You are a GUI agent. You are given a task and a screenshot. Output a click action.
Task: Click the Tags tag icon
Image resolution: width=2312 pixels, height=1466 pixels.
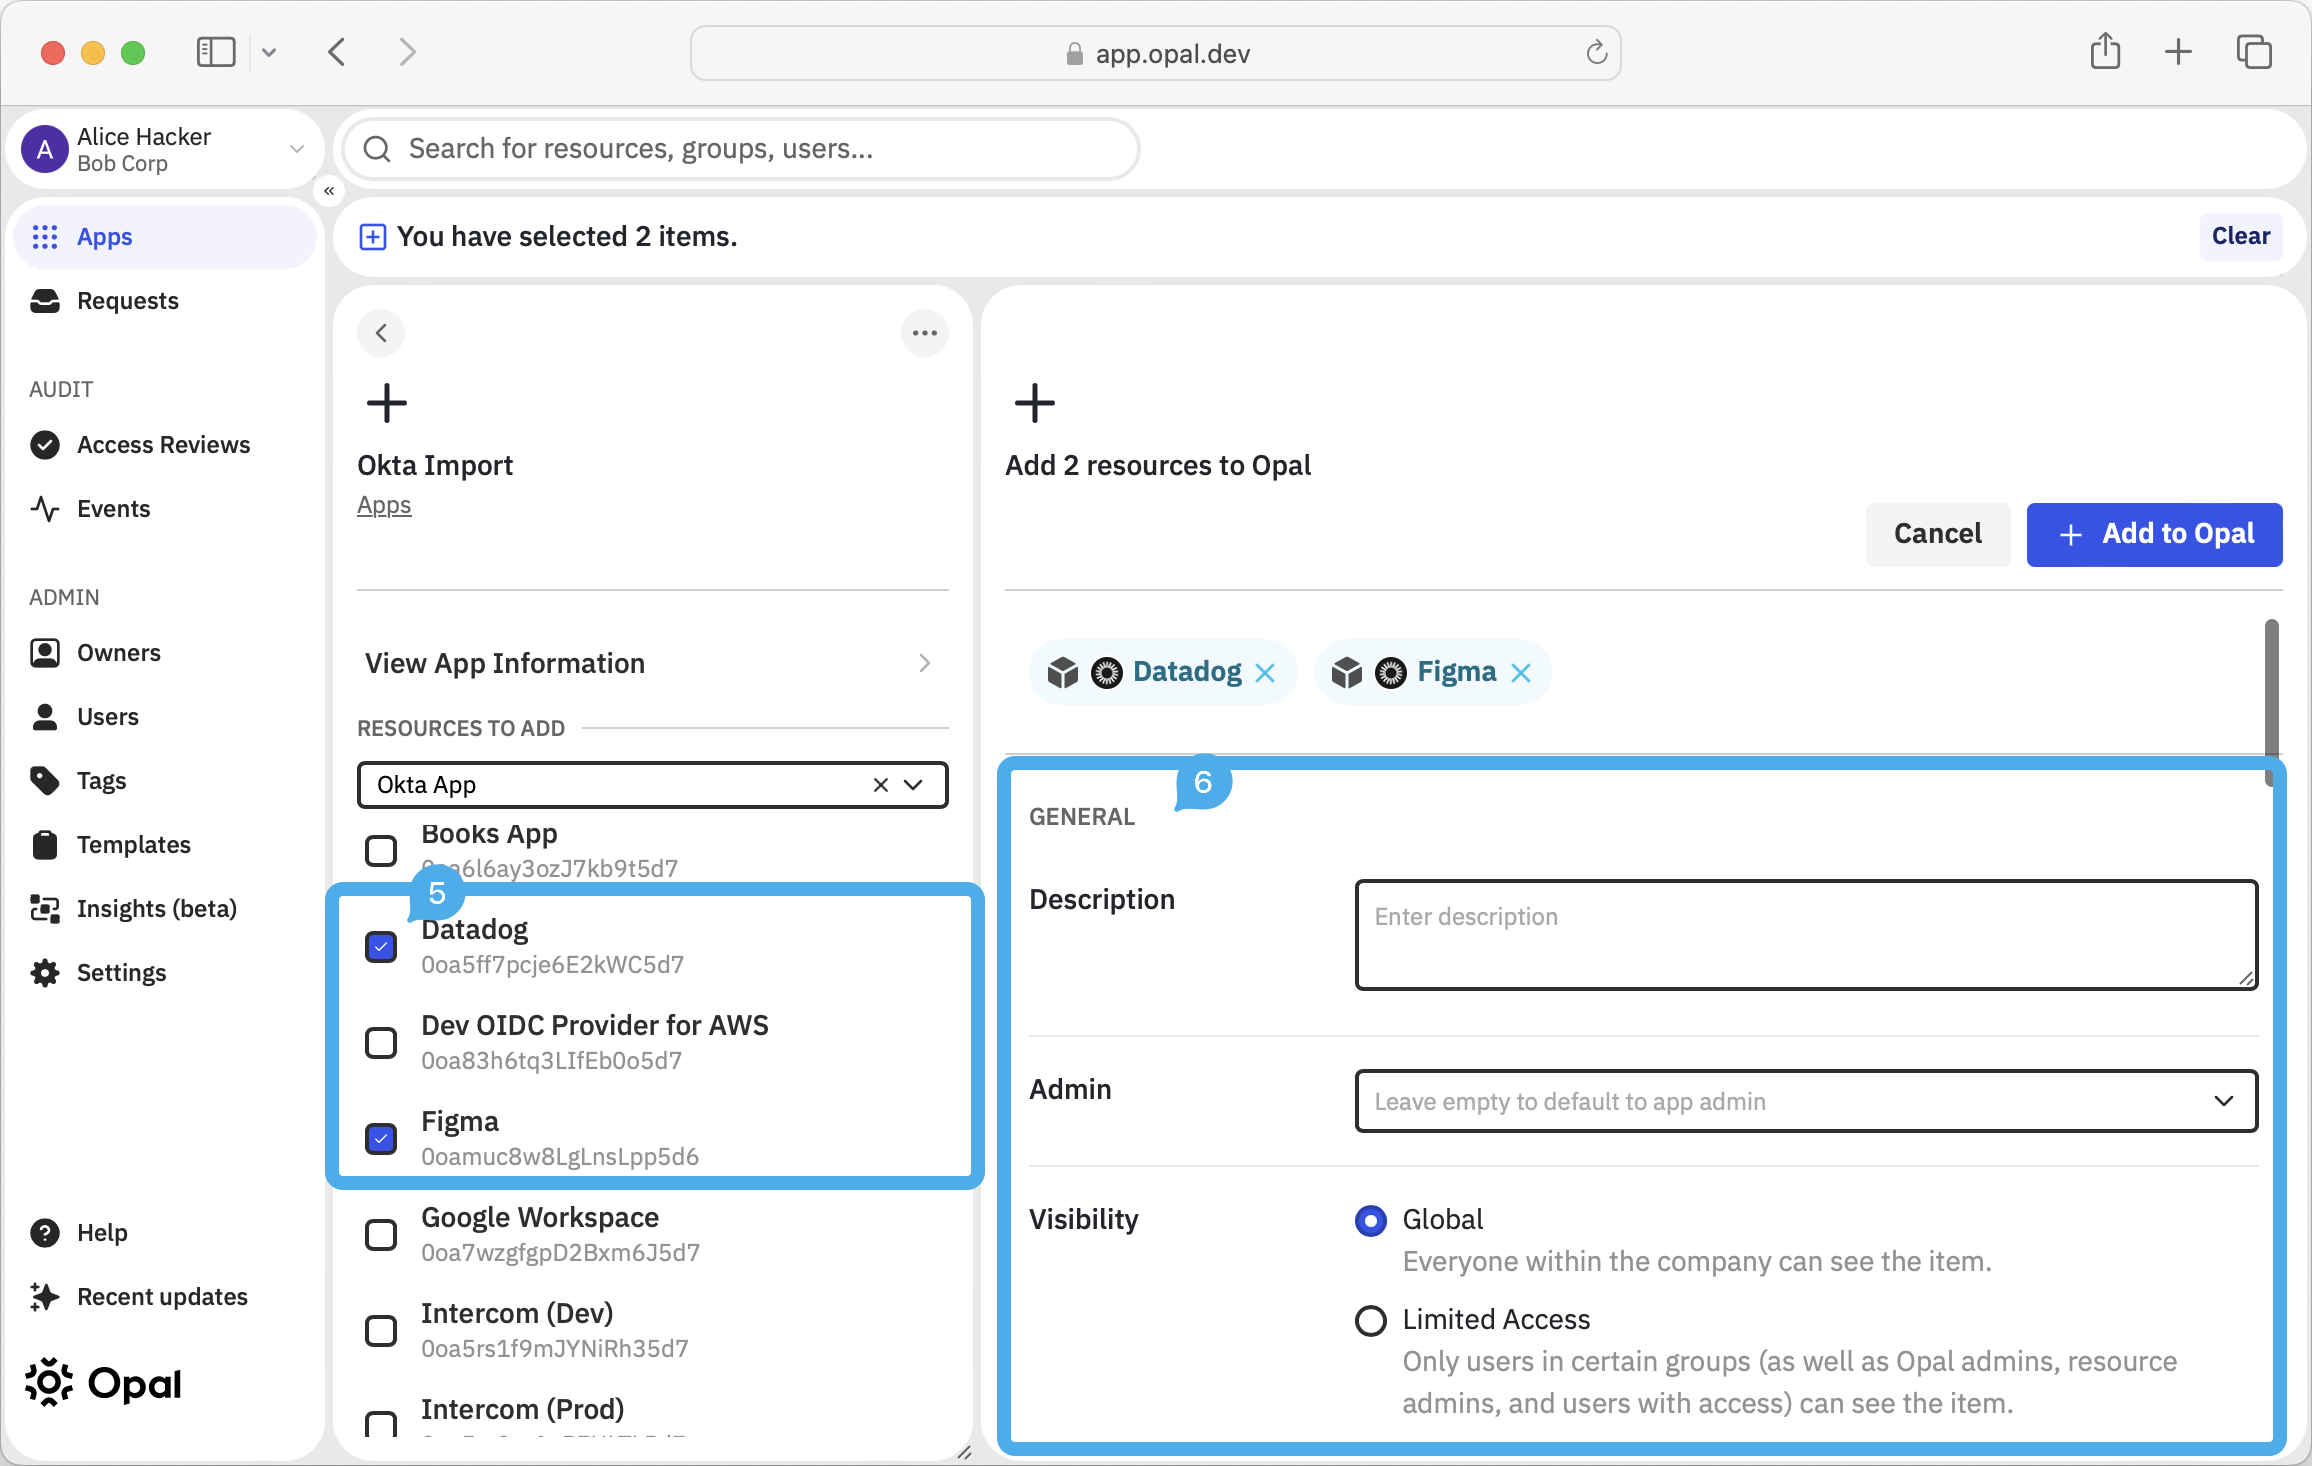(45, 781)
